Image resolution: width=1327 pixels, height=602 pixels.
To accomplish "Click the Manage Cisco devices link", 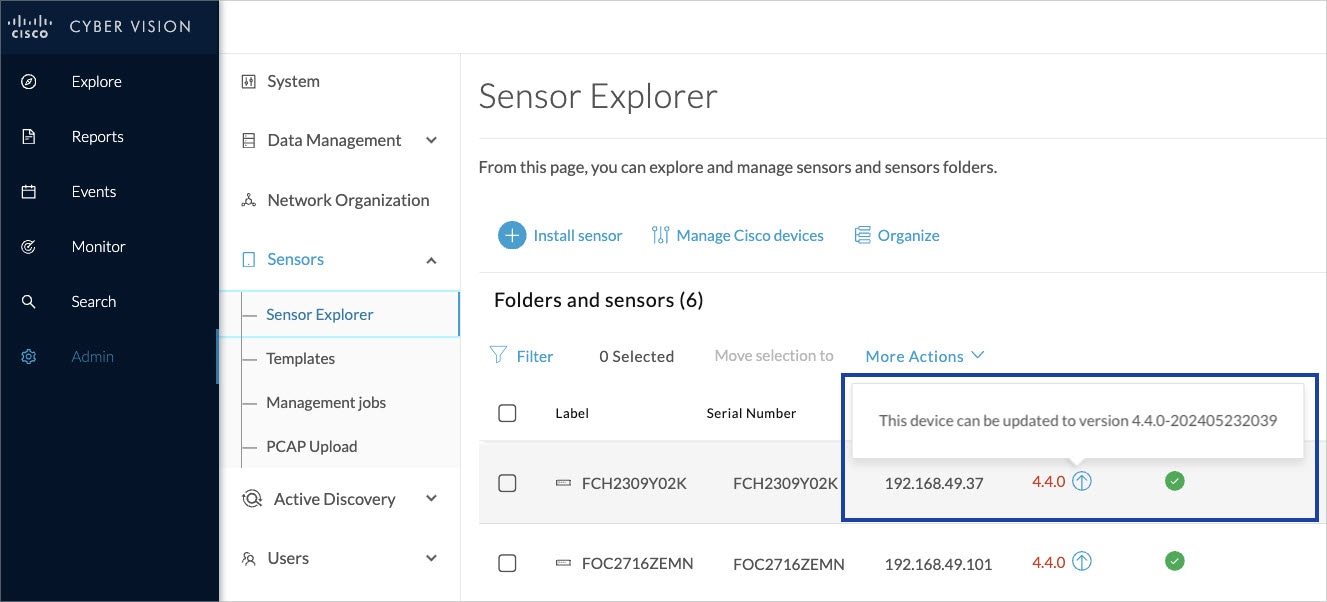I will coord(750,236).
